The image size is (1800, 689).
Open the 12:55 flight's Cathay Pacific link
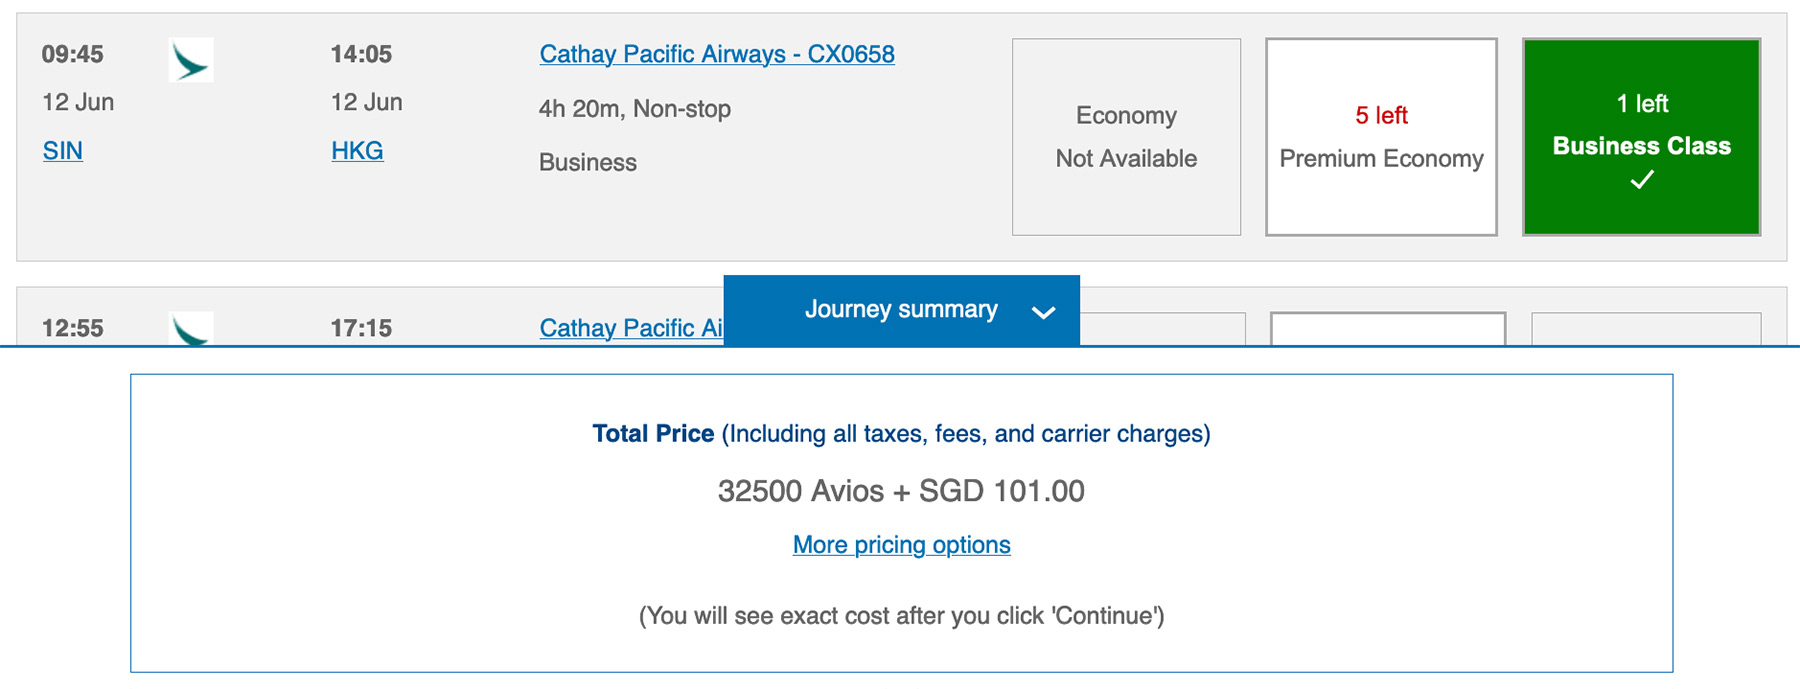[631, 328]
